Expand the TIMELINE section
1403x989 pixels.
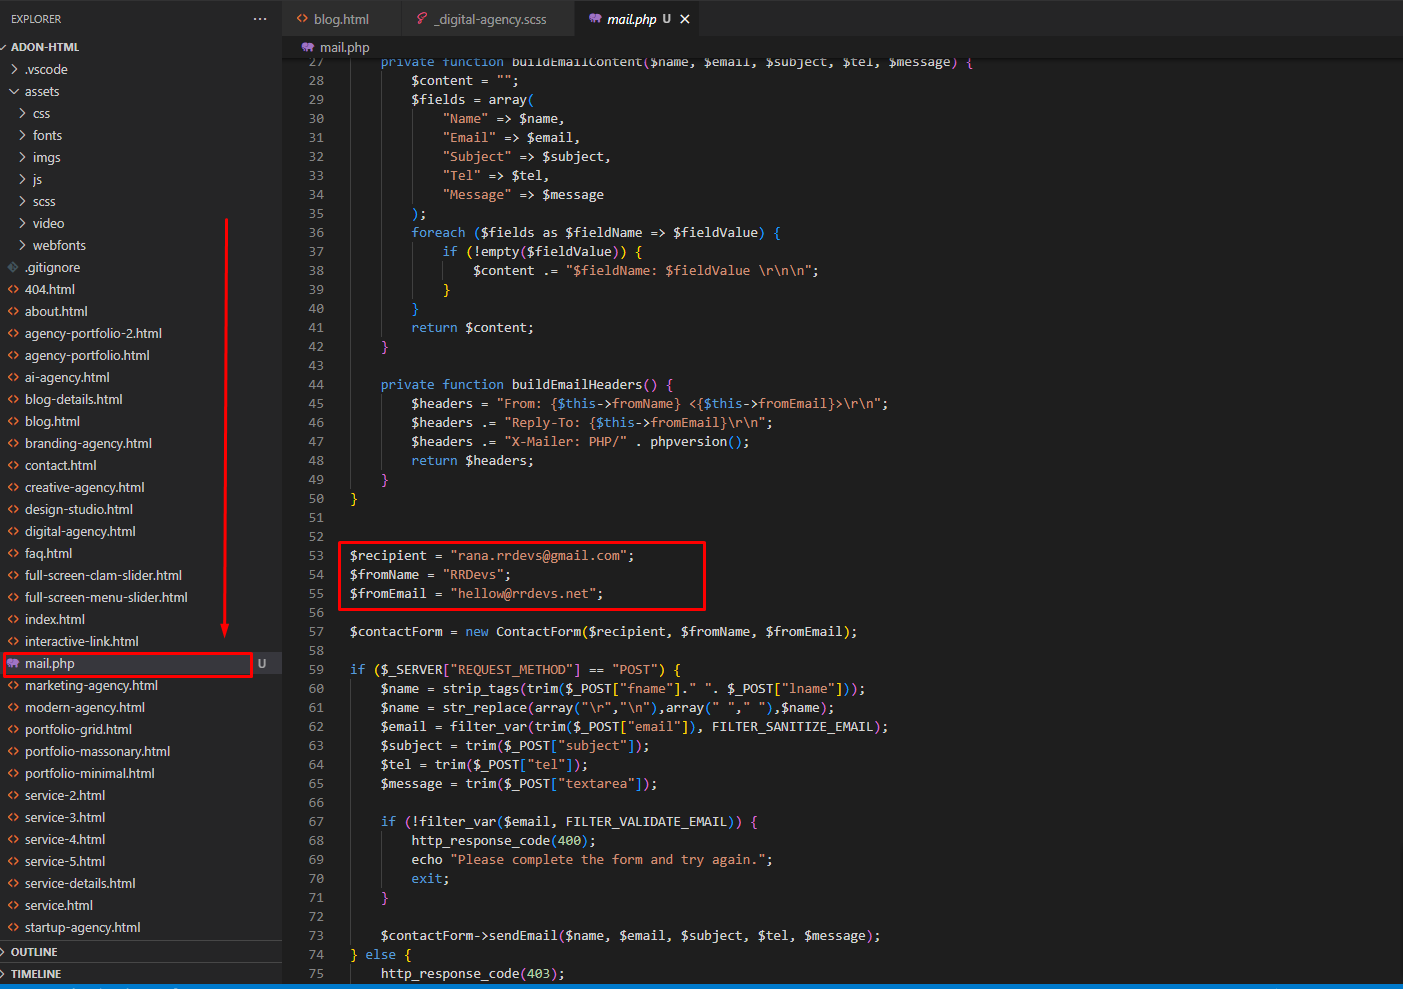36,974
